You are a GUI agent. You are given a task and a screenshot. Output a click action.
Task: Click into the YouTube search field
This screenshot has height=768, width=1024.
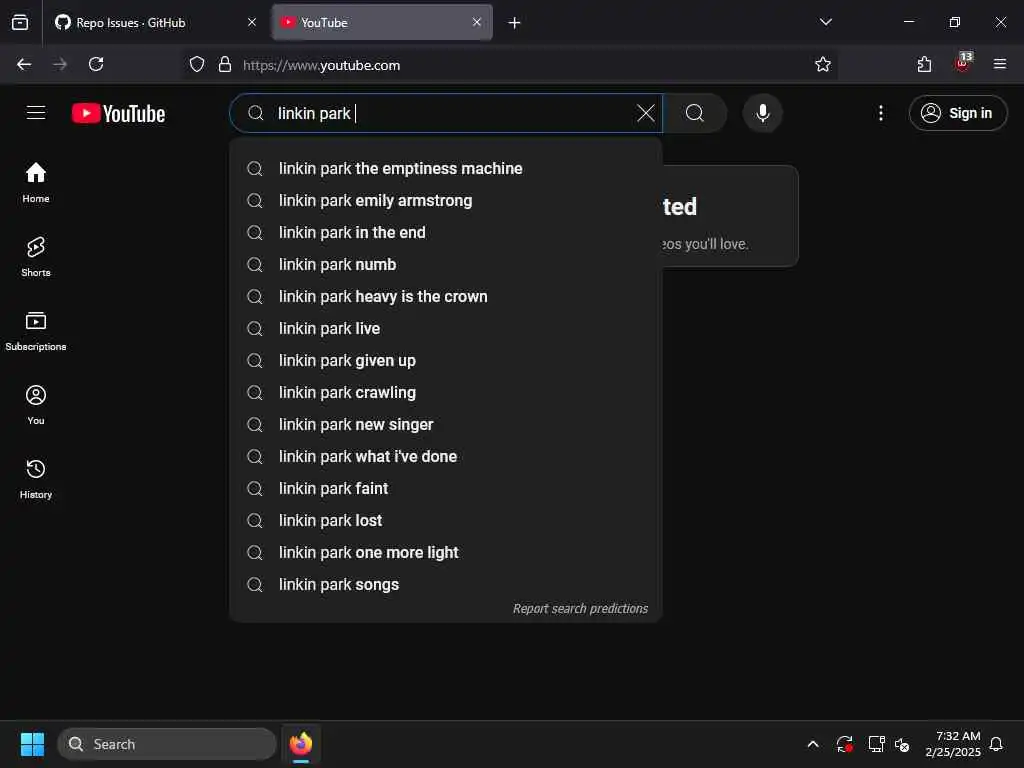[446, 113]
